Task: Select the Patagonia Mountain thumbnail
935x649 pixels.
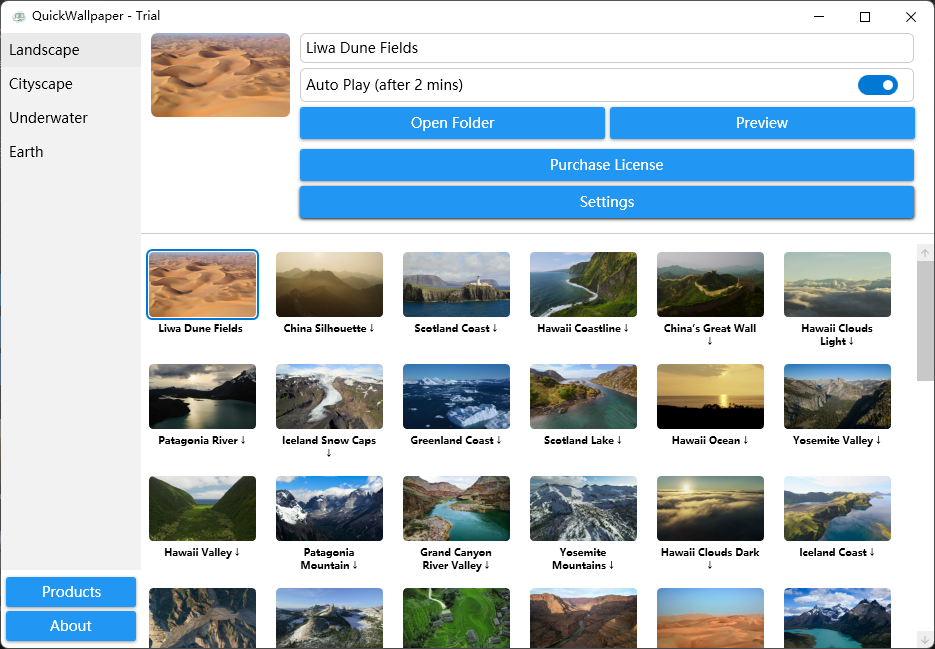Action: 329,509
